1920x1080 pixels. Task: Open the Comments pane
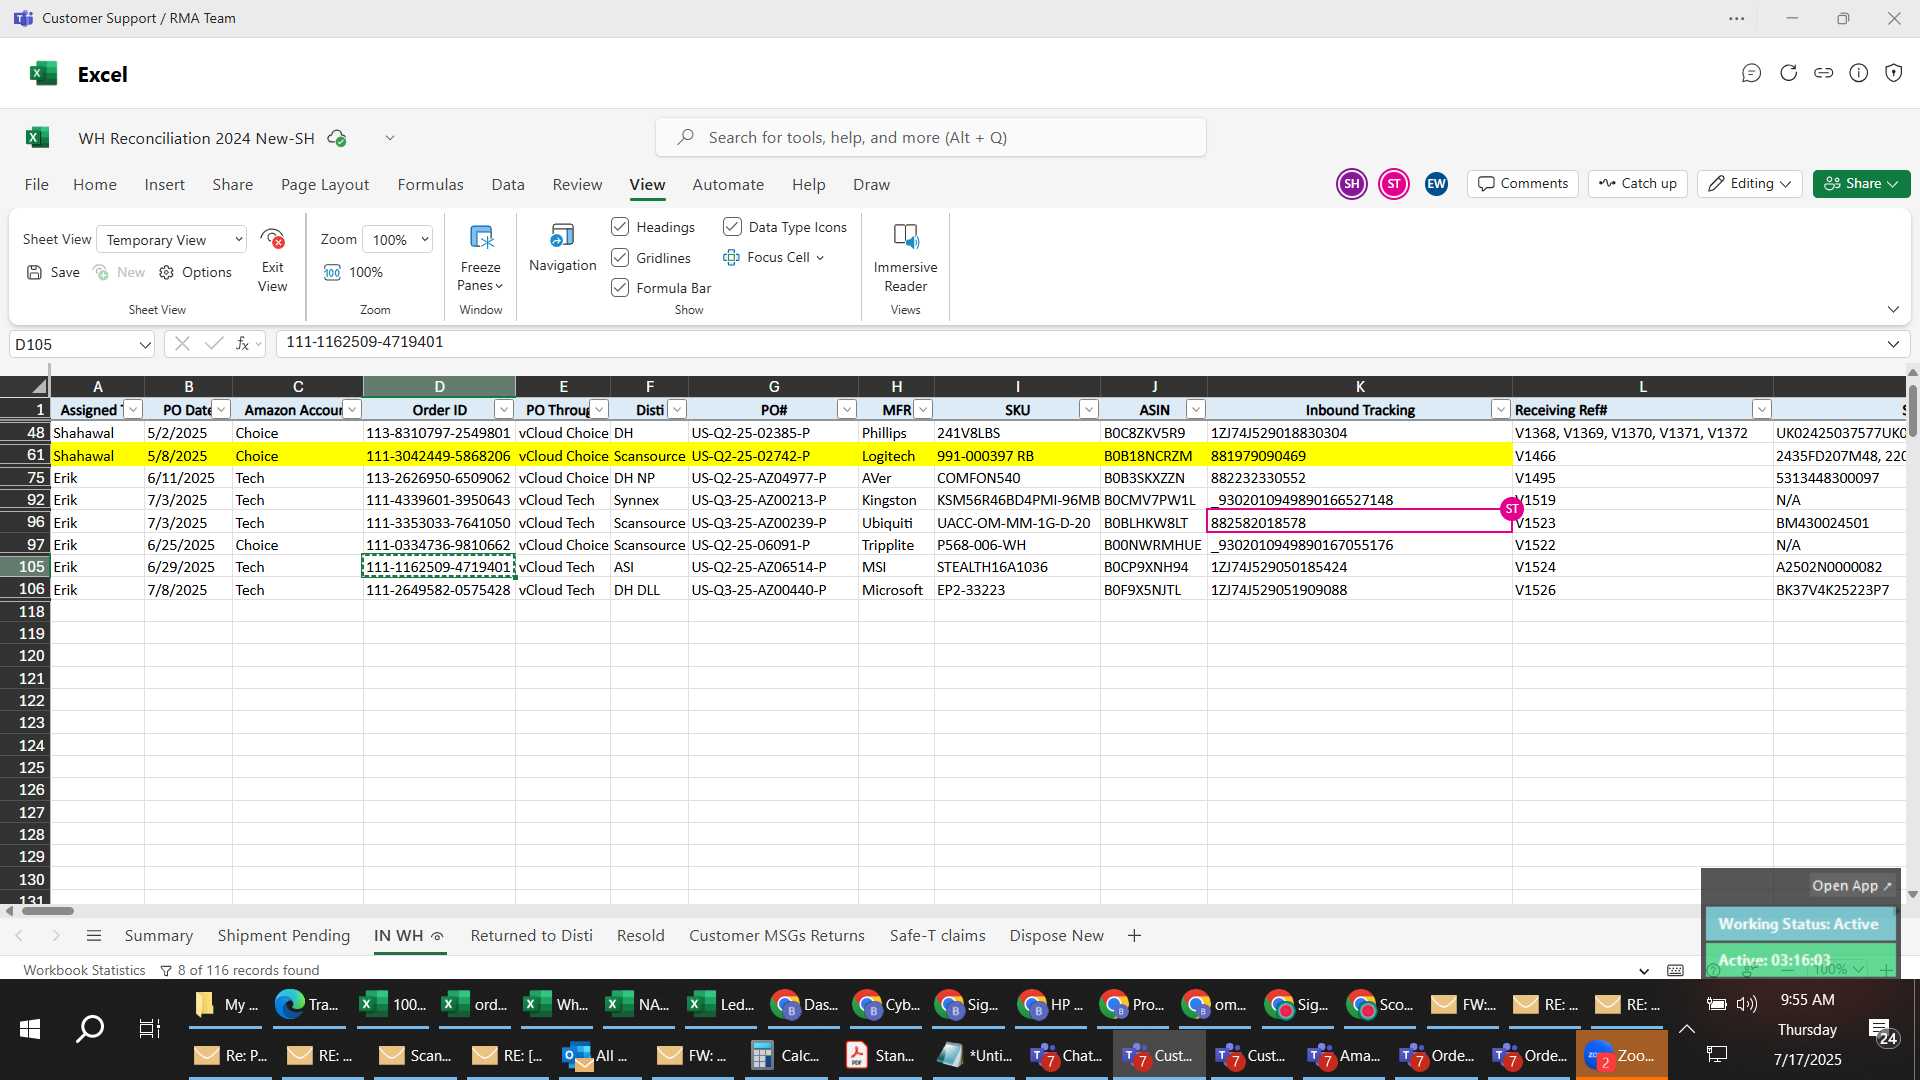coord(1523,184)
